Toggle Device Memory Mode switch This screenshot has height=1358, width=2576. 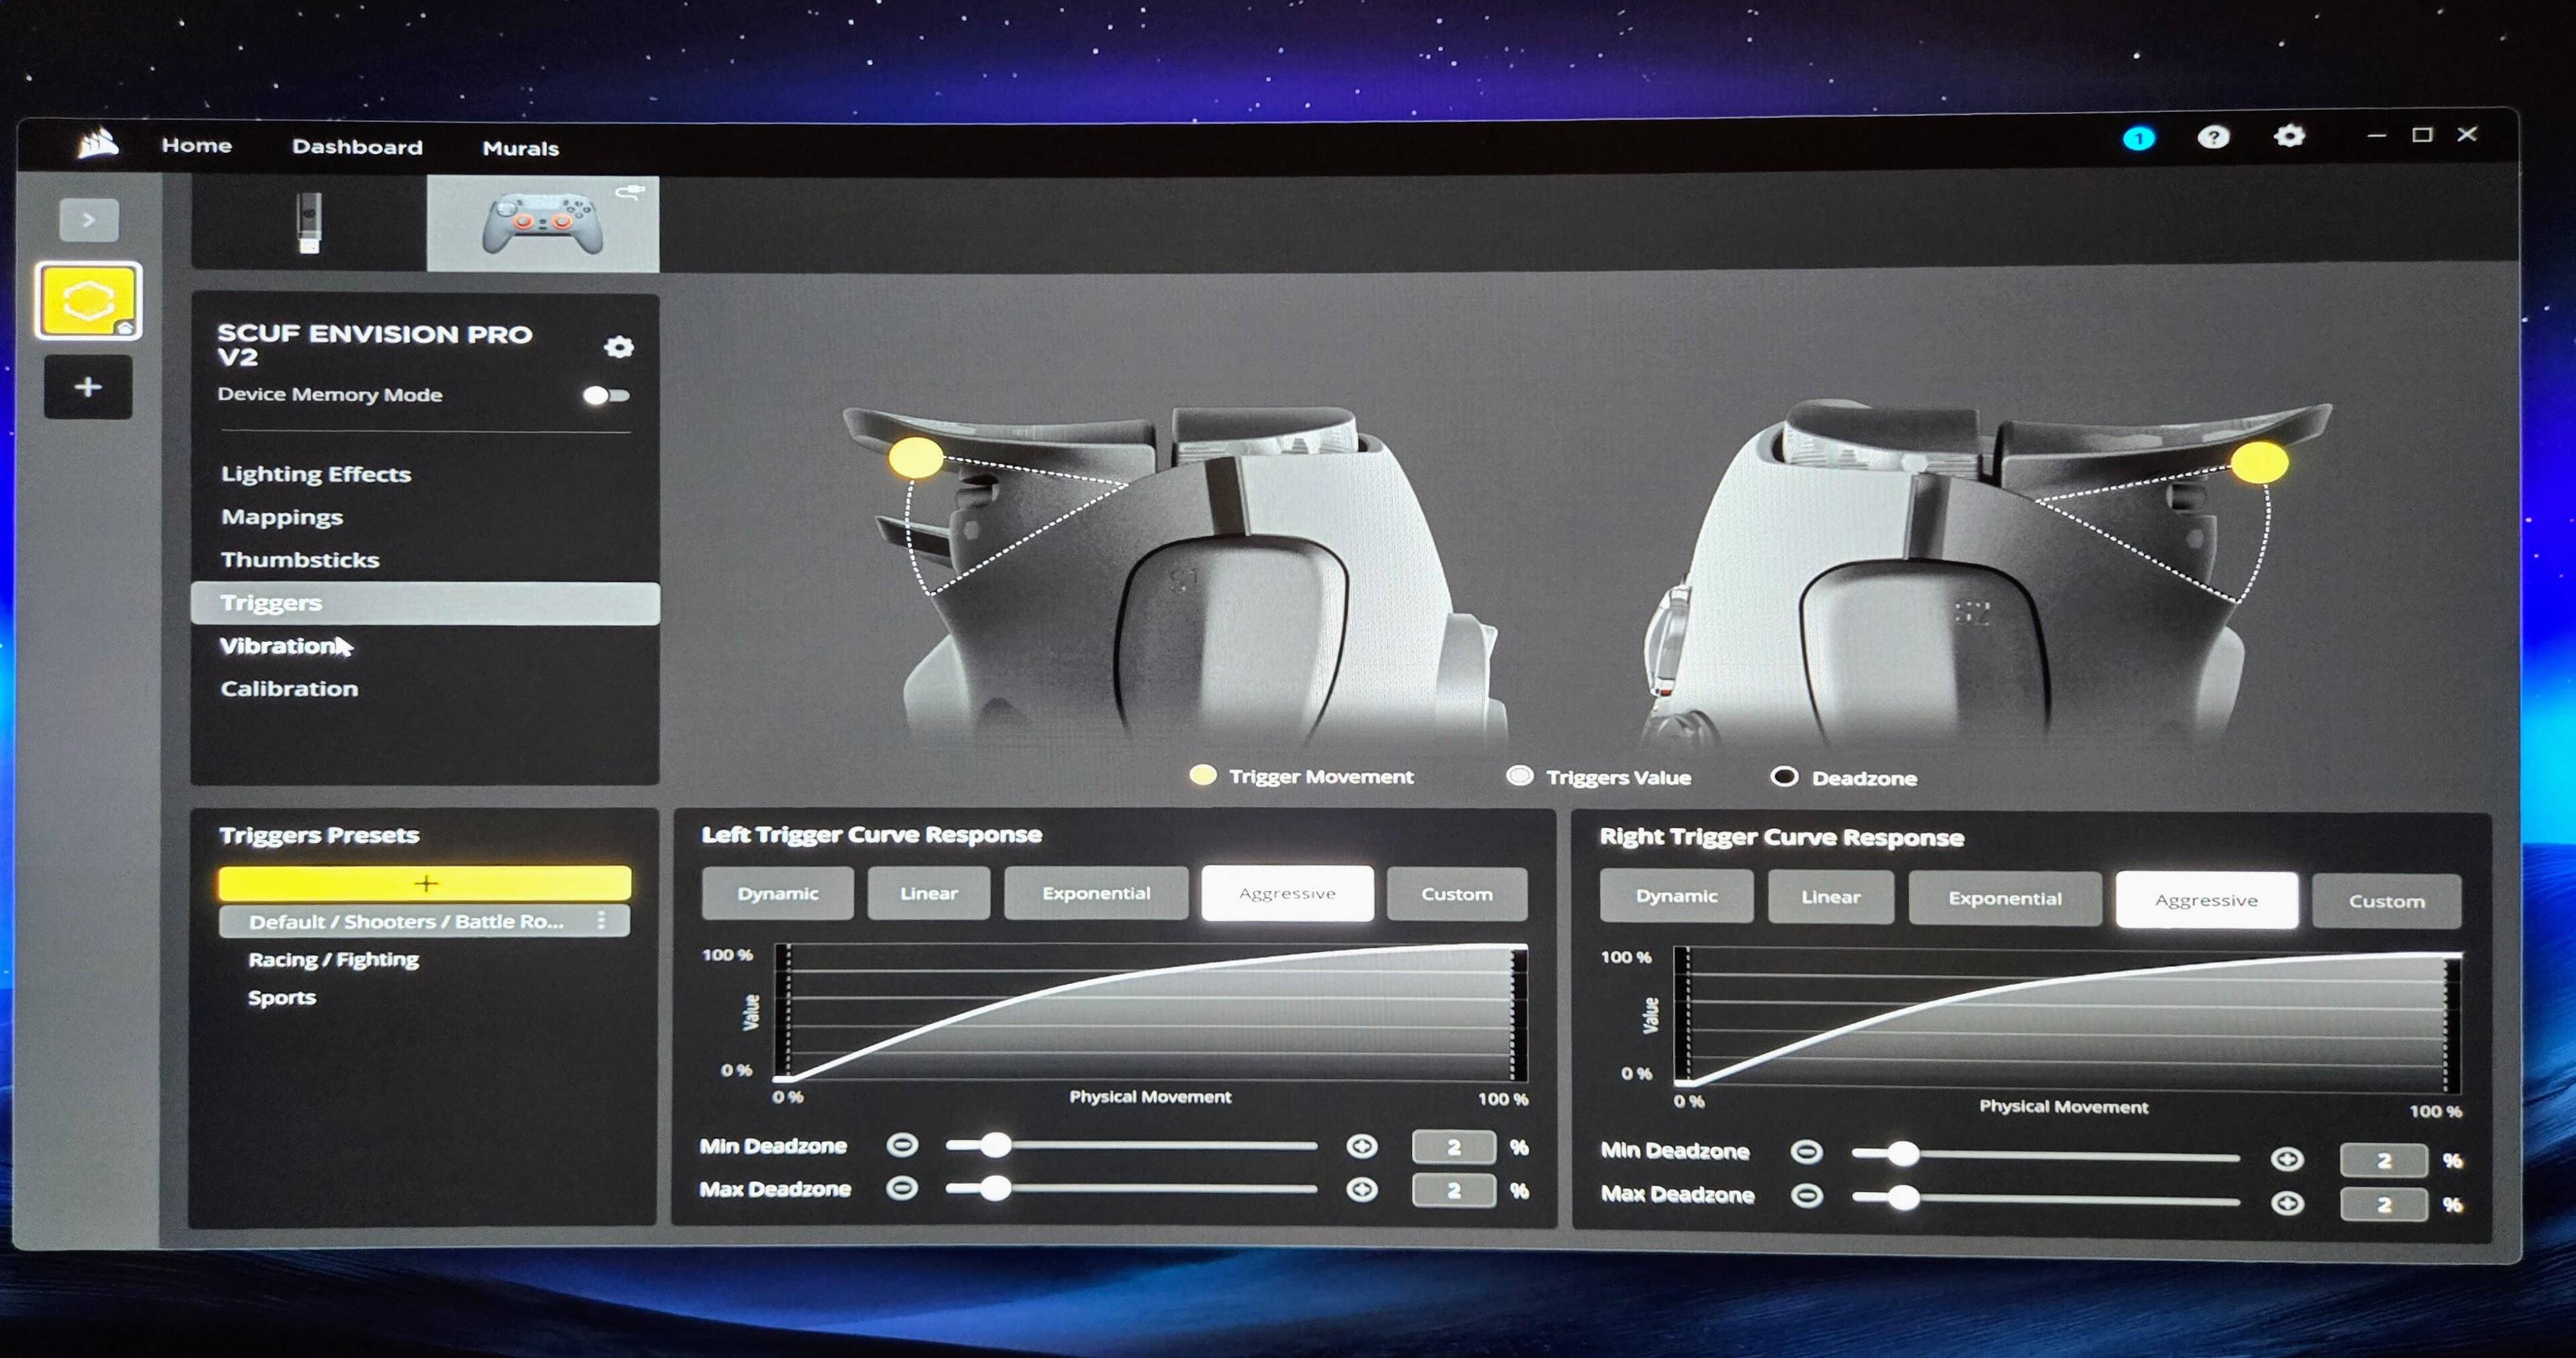(606, 395)
